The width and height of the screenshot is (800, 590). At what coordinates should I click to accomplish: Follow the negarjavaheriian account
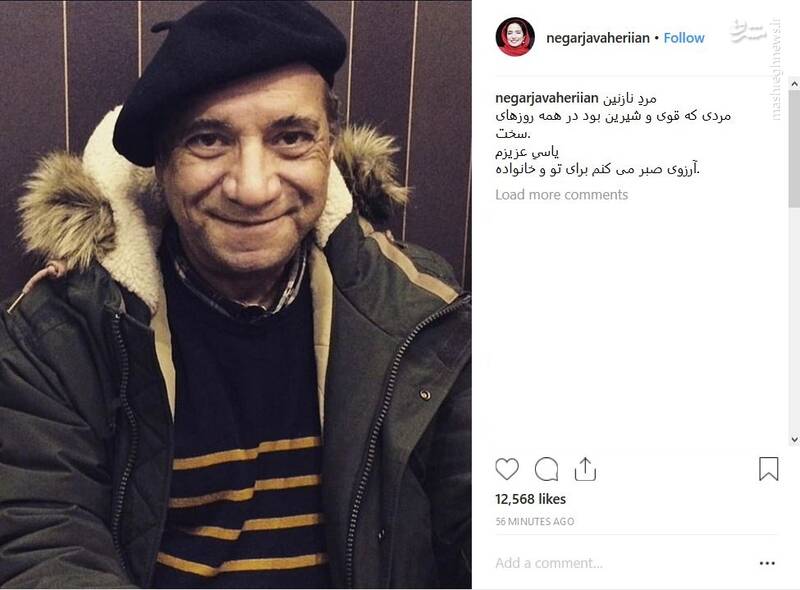tap(684, 38)
